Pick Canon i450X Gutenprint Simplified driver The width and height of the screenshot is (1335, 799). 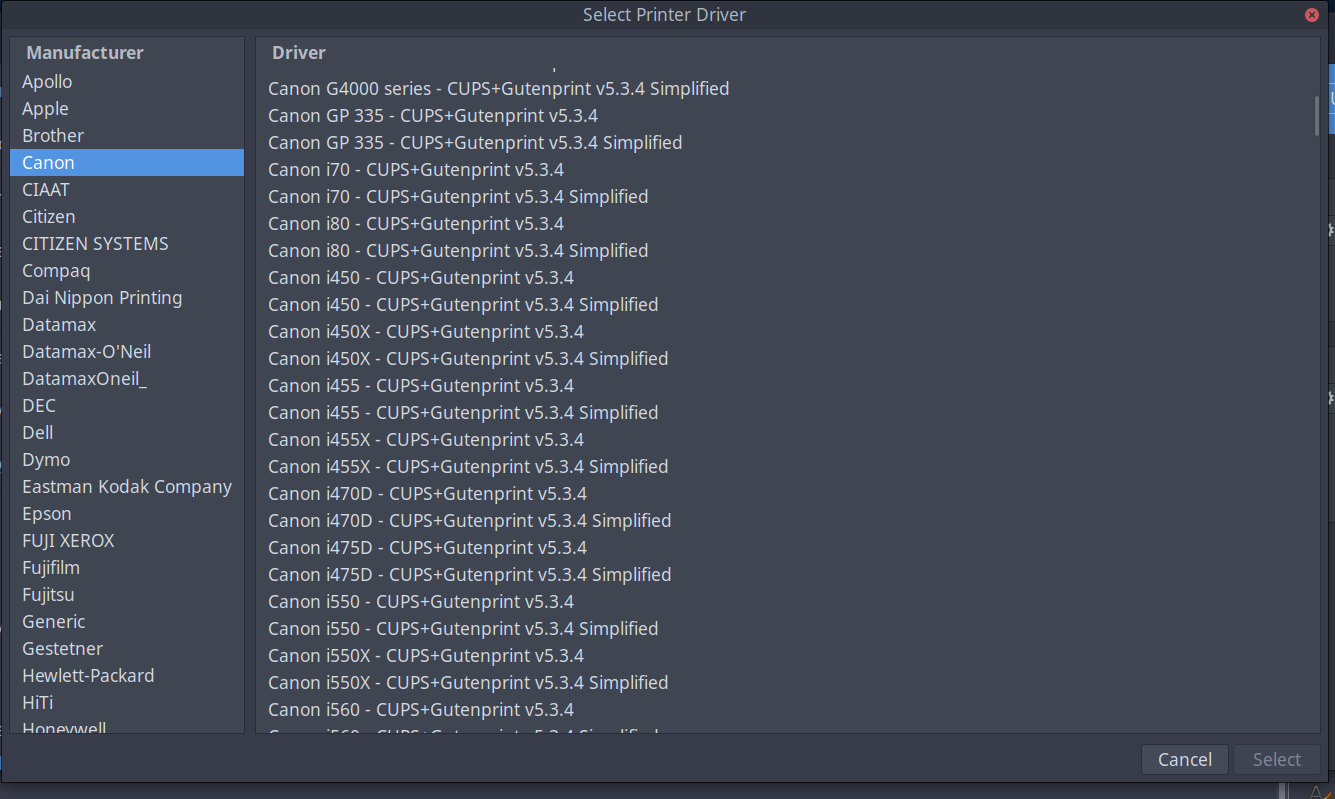click(468, 359)
